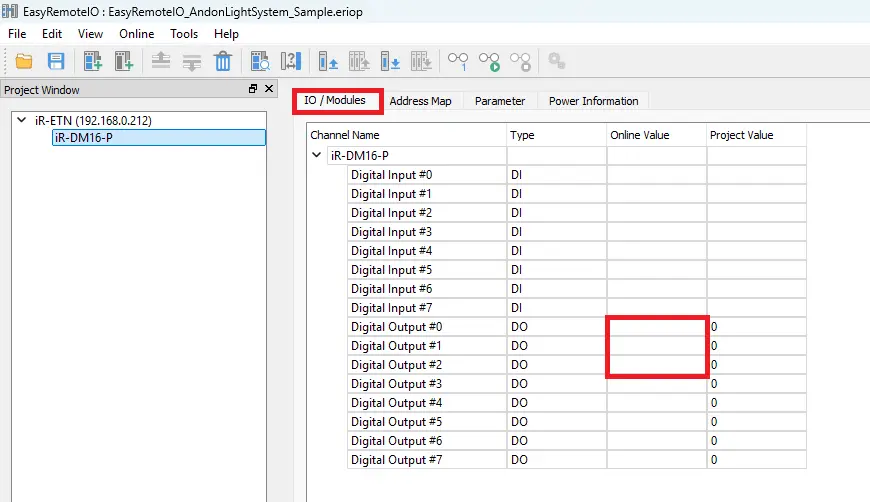
Task: Select the Digital Output #4 row
Action: (577, 403)
